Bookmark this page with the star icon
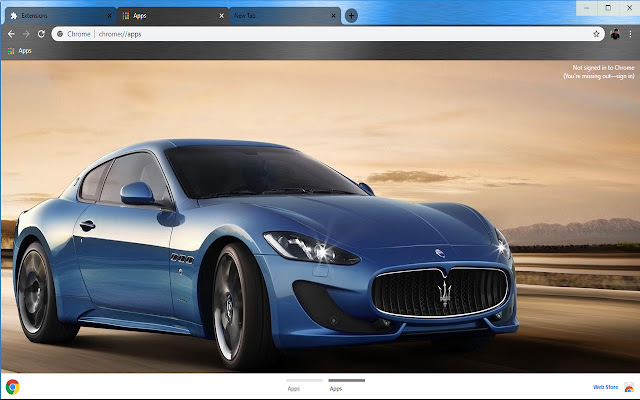Screen dimensions: 640x400 596,34
